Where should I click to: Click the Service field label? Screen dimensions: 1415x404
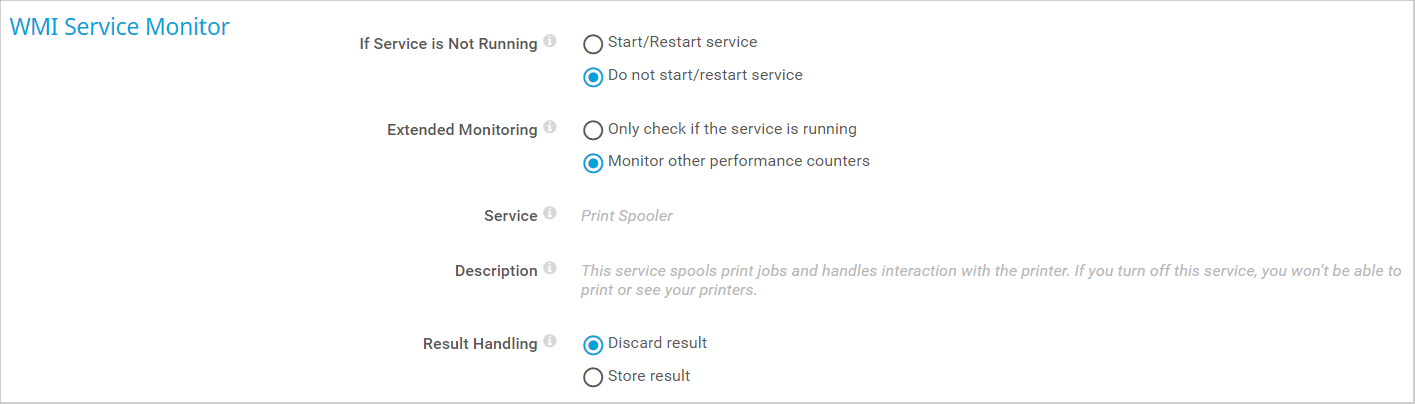(x=510, y=216)
